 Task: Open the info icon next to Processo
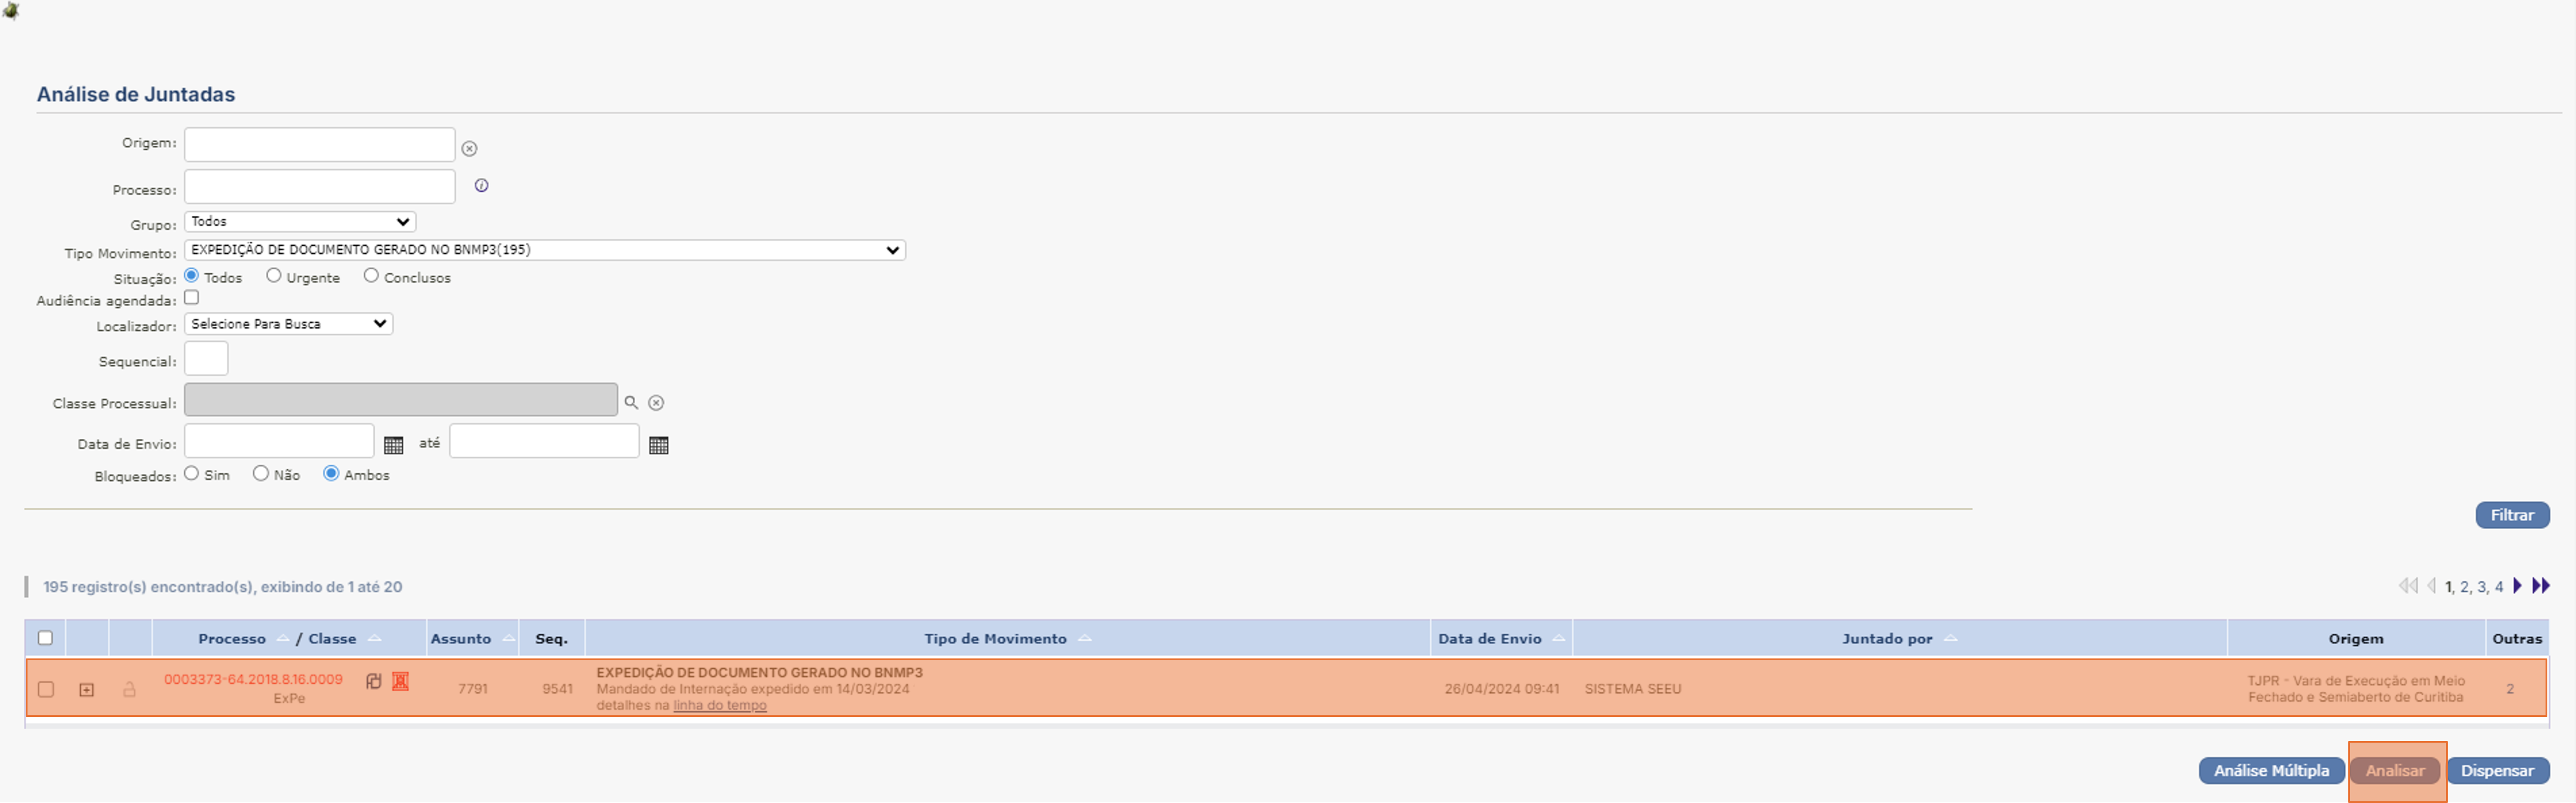481,186
